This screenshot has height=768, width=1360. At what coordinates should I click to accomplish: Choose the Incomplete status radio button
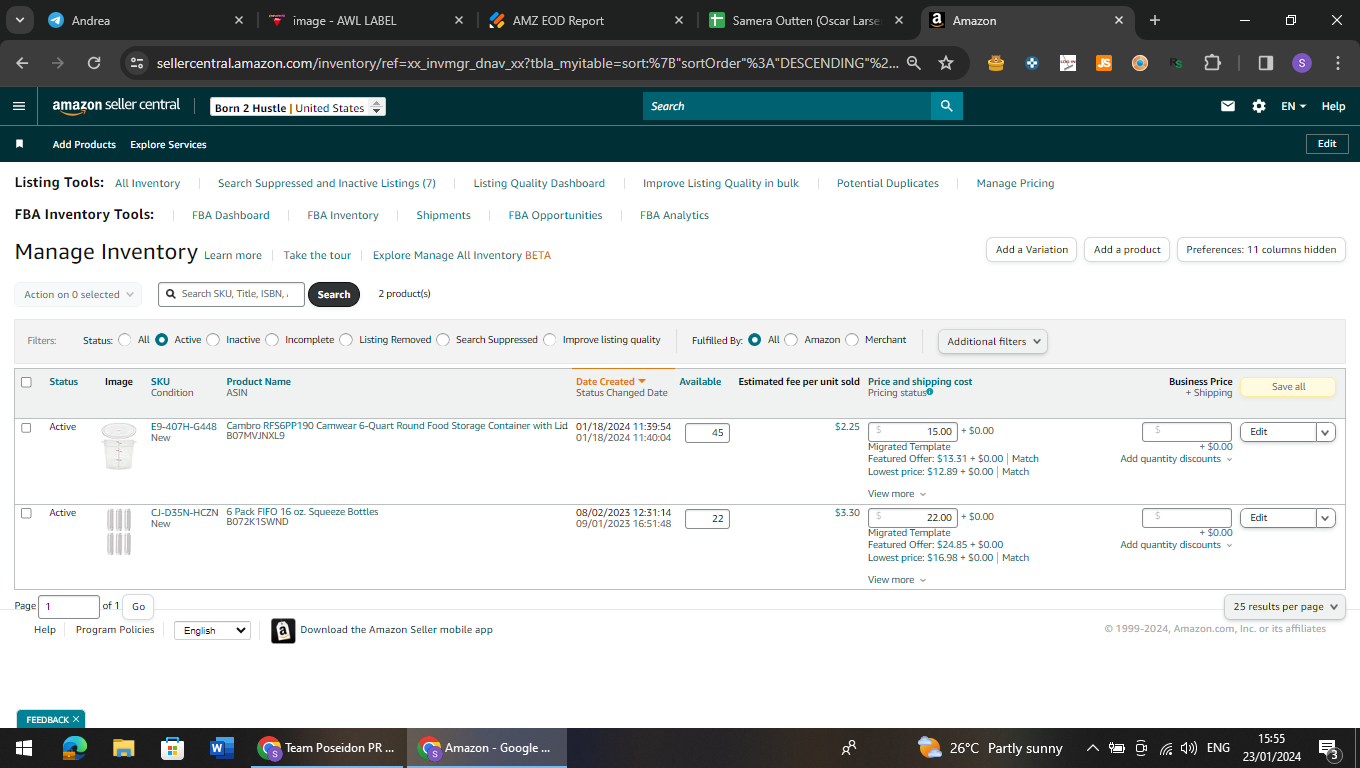tap(272, 340)
